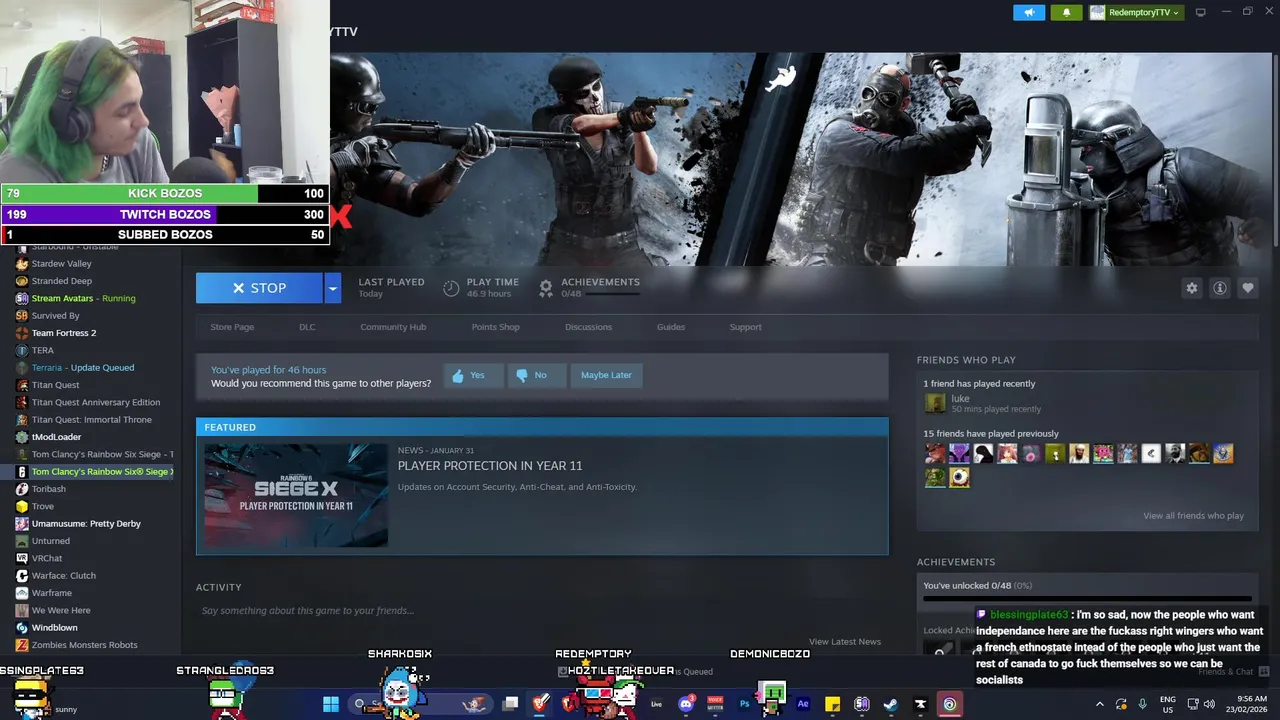This screenshot has width=1280, height=720.
Task: Open friend luke's profile avatar
Action: [x=935, y=403]
